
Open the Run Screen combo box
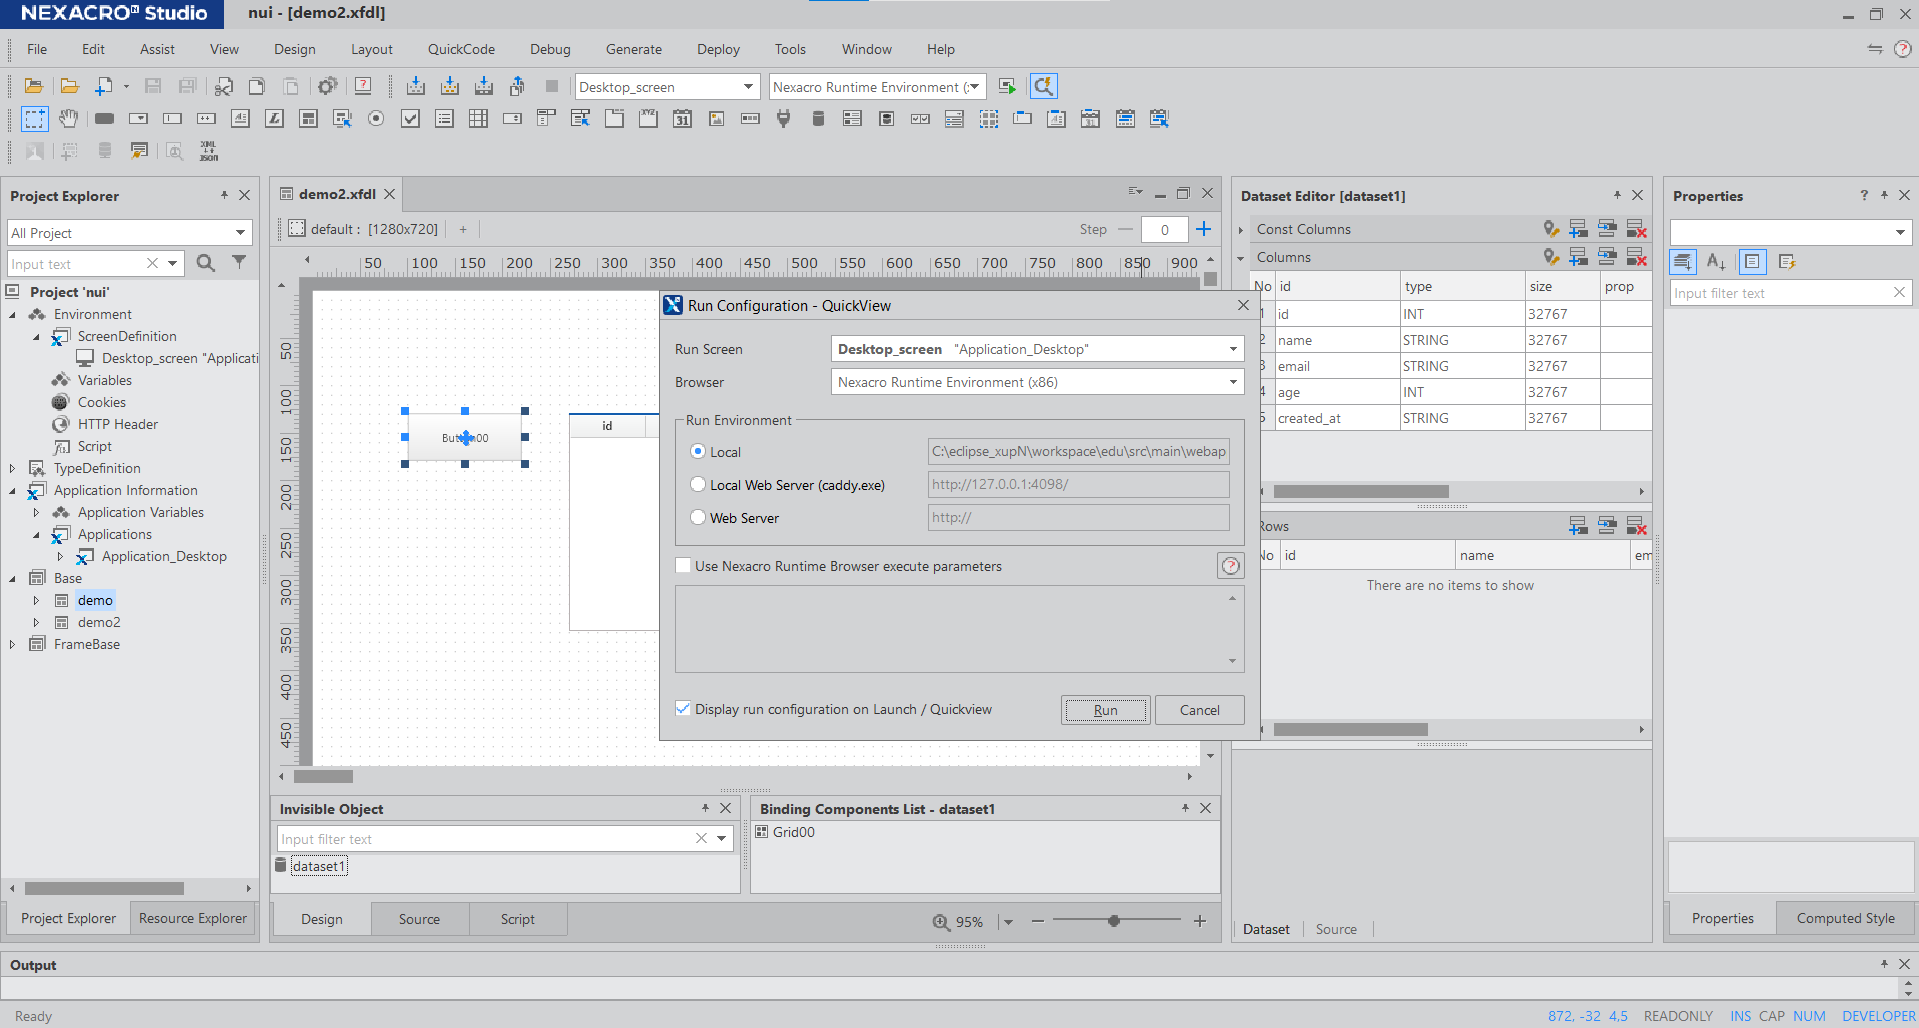(x=1232, y=349)
